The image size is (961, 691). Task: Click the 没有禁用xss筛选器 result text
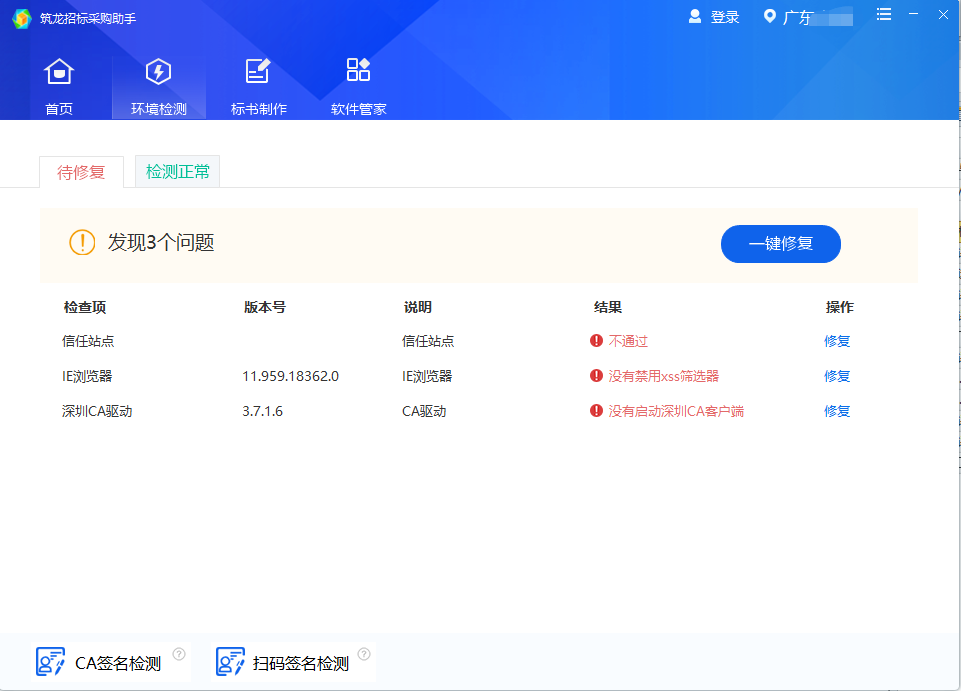[x=663, y=376]
